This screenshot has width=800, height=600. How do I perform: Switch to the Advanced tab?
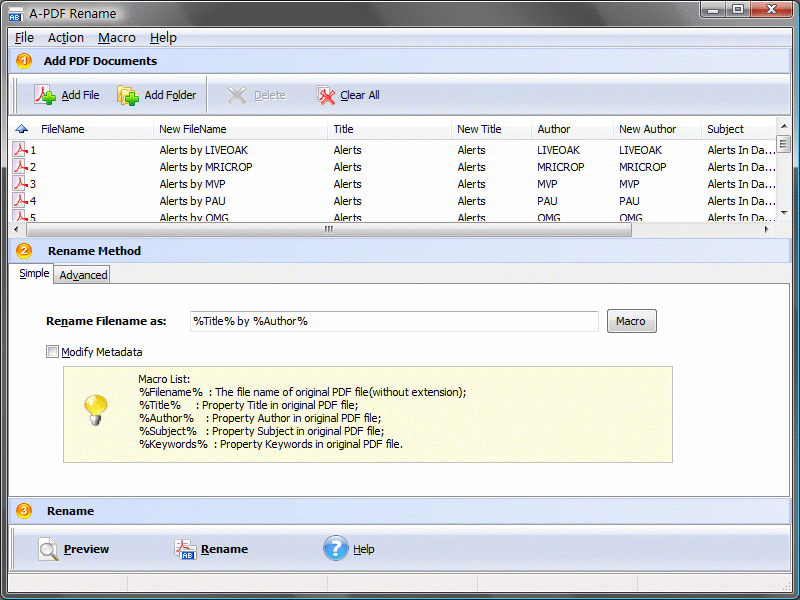[81, 274]
